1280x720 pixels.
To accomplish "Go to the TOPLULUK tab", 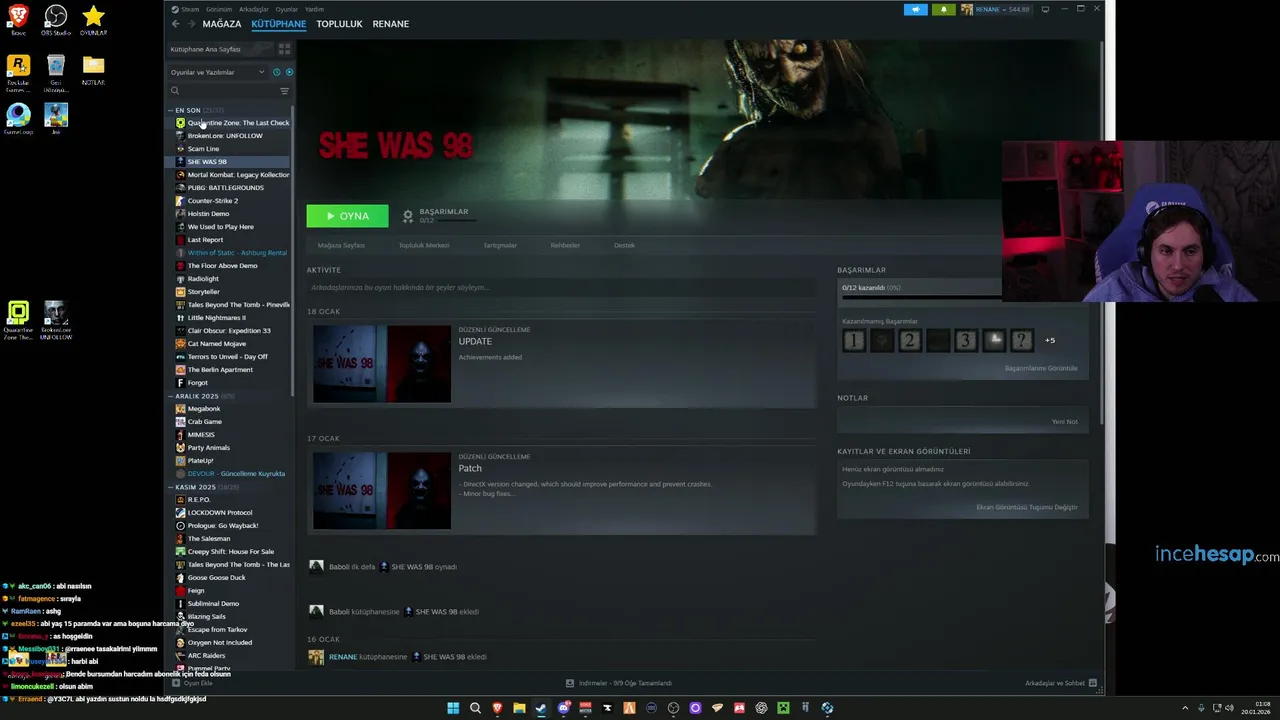I will click(339, 24).
